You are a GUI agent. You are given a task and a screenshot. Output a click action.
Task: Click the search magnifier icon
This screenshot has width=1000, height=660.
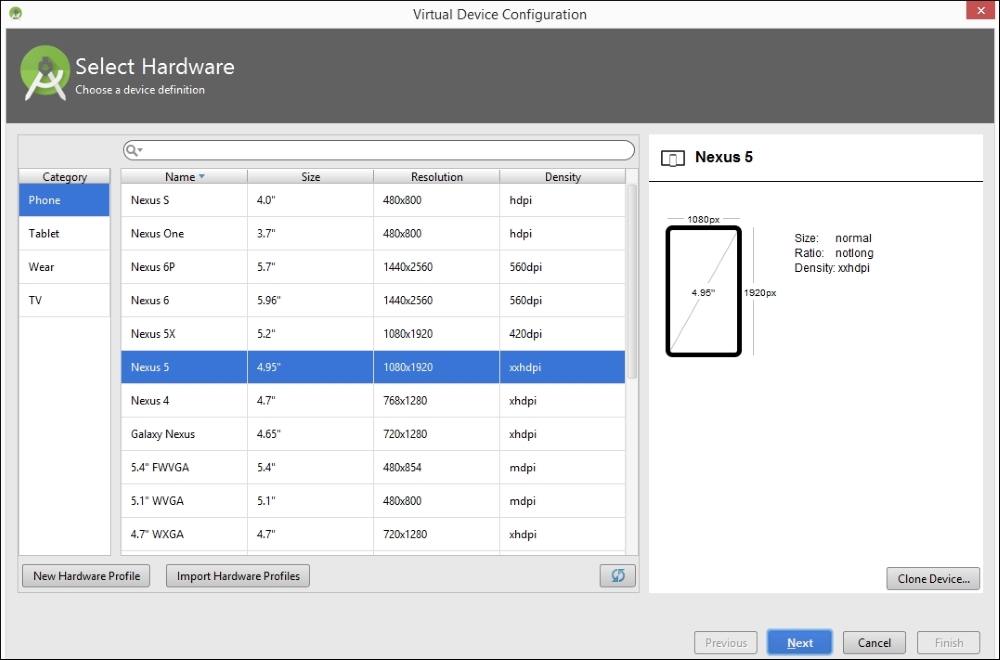[x=133, y=150]
